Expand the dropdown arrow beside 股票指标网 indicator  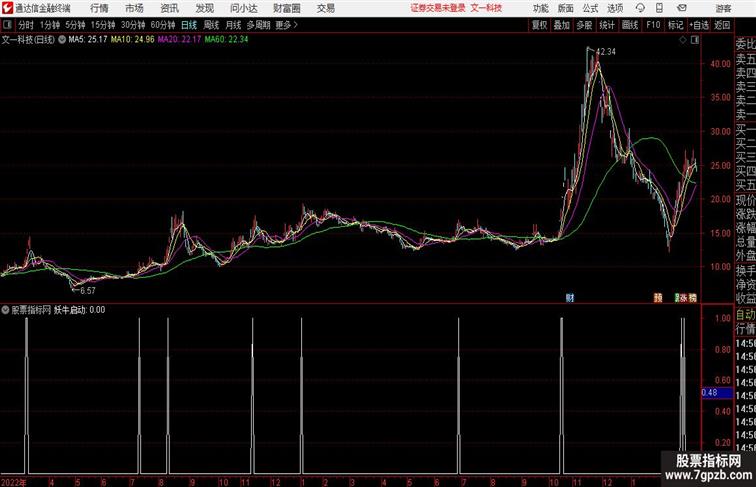click(x=5, y=310)
